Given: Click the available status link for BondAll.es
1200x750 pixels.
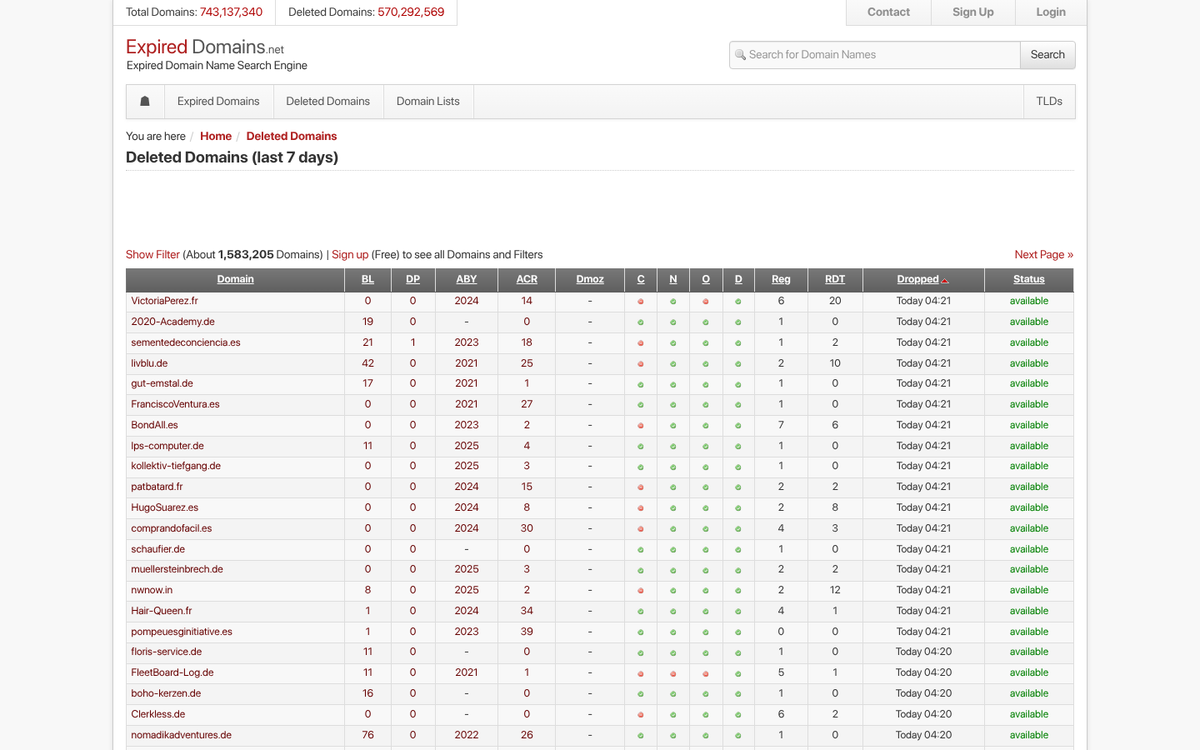Looking at the screenshot, I should coord(1028,425).
